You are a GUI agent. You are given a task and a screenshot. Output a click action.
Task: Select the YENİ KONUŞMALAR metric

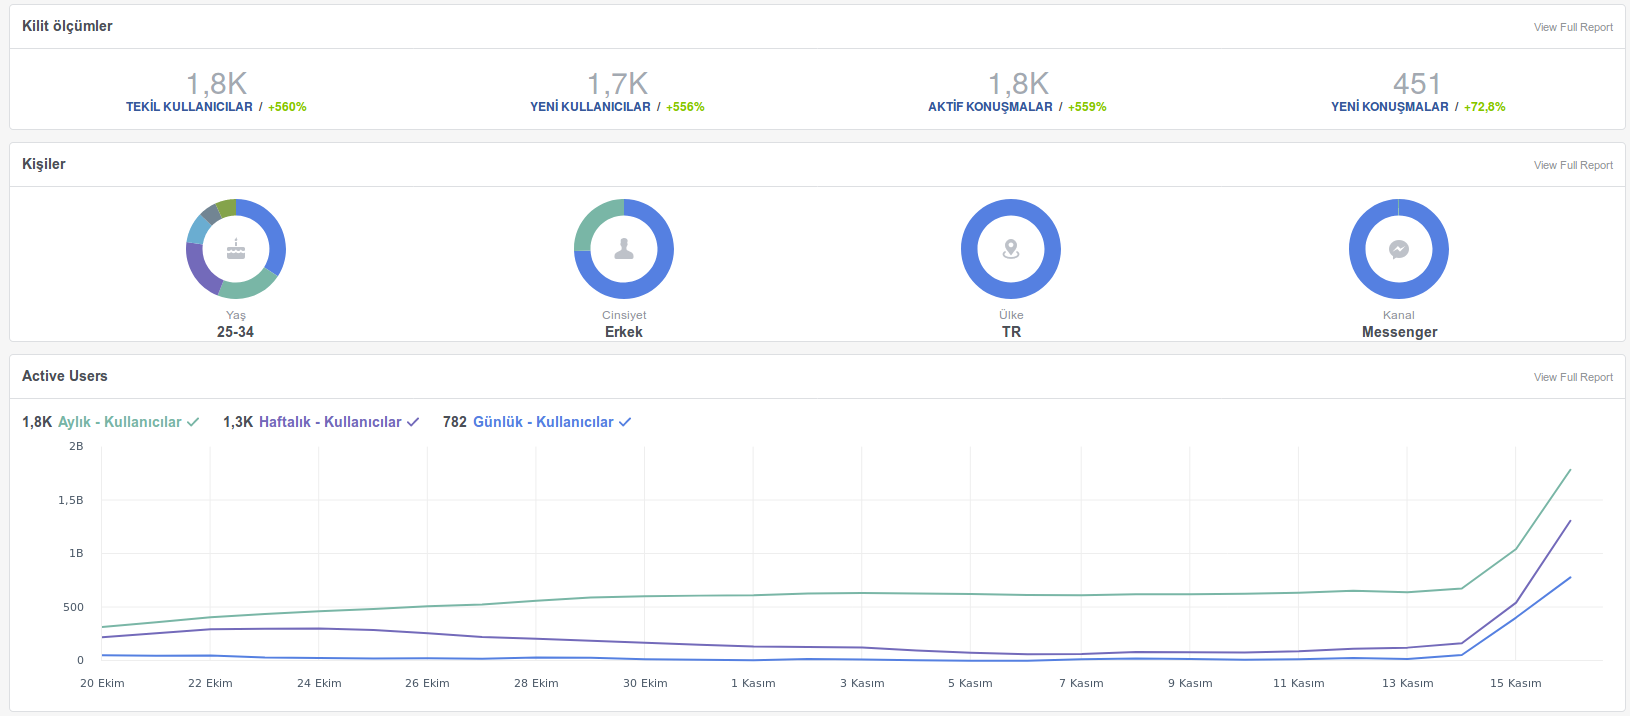[x=1390, y=107]
